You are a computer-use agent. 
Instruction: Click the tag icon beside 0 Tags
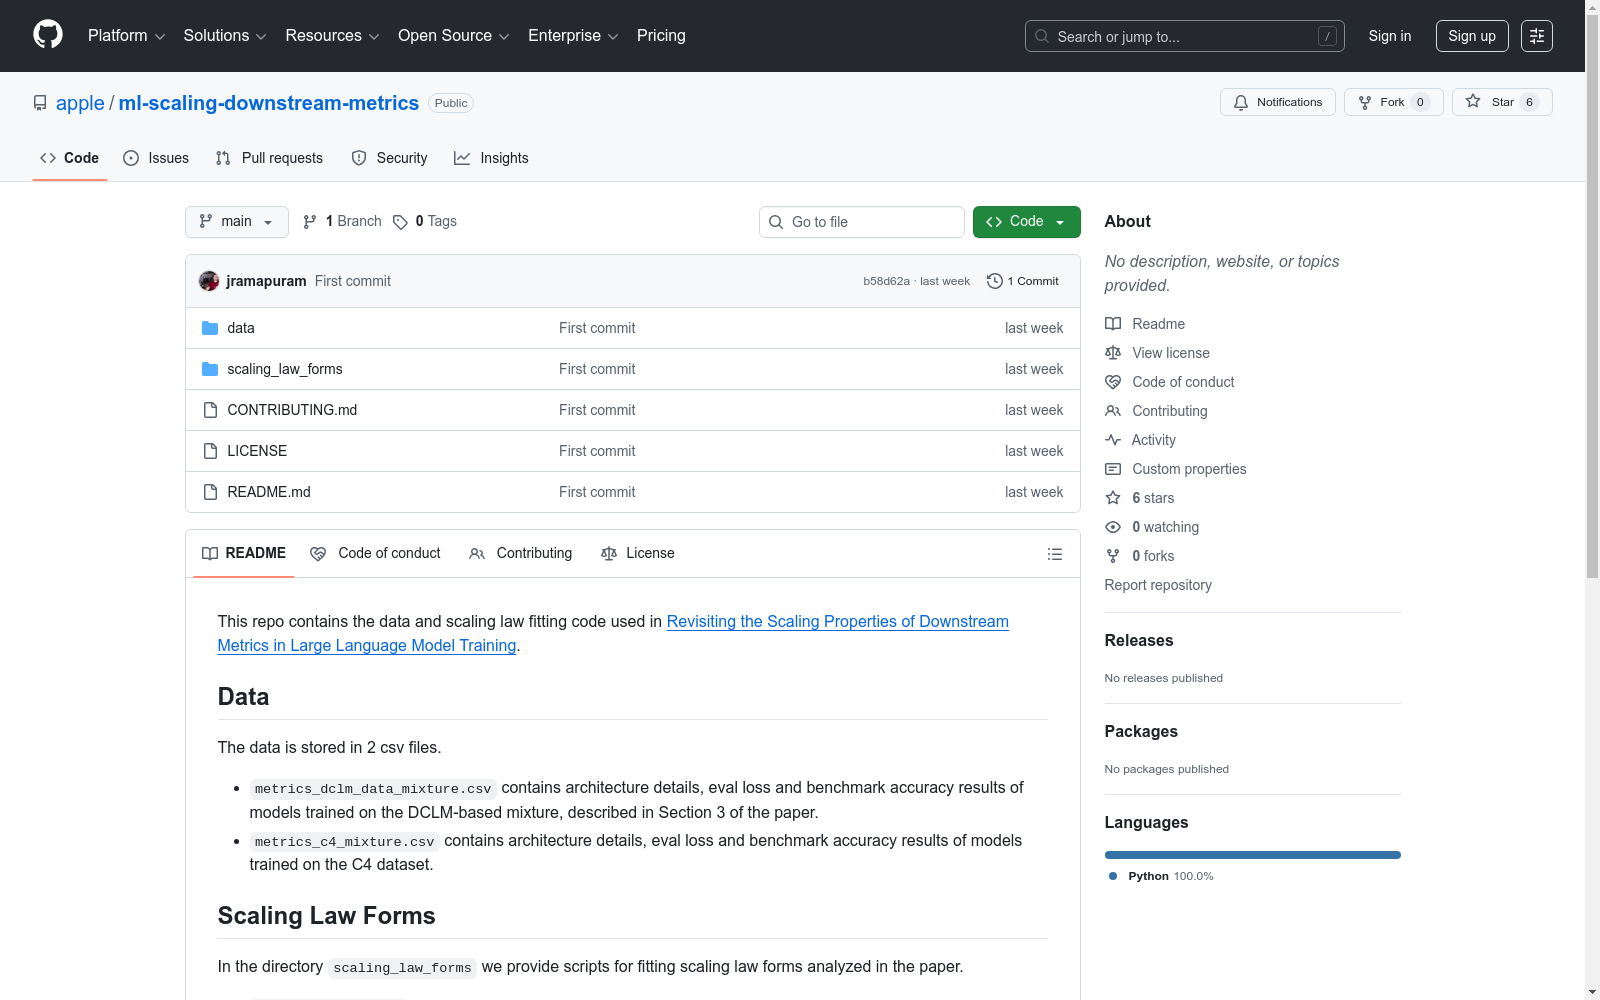400,222
